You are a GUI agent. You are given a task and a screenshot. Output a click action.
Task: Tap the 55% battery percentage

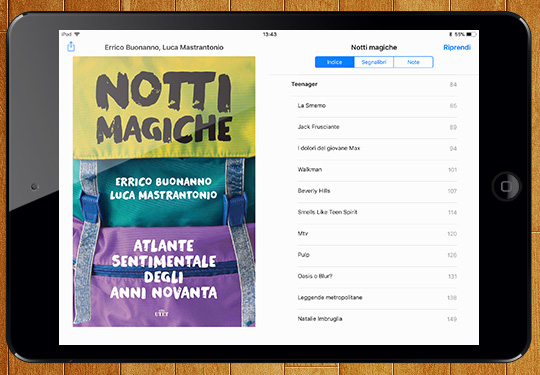tap(459, 34)
